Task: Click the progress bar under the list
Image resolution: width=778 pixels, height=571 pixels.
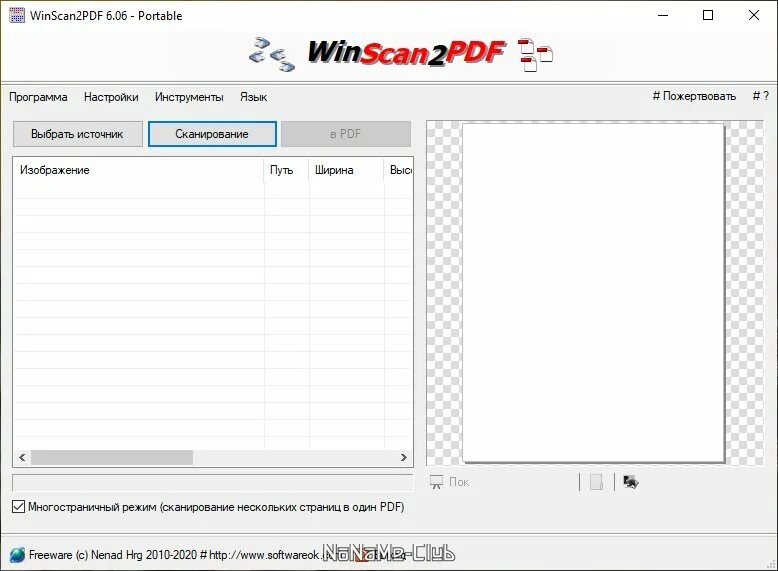Action: [213, 482]
